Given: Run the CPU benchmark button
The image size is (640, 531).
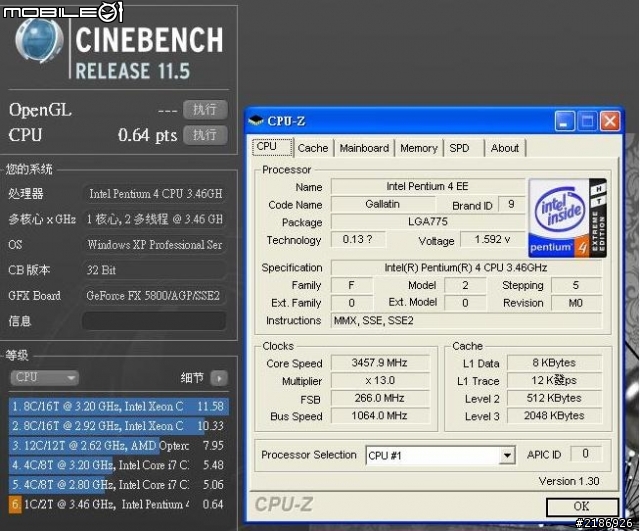Looking at the screenshot, I should point(205,135).
